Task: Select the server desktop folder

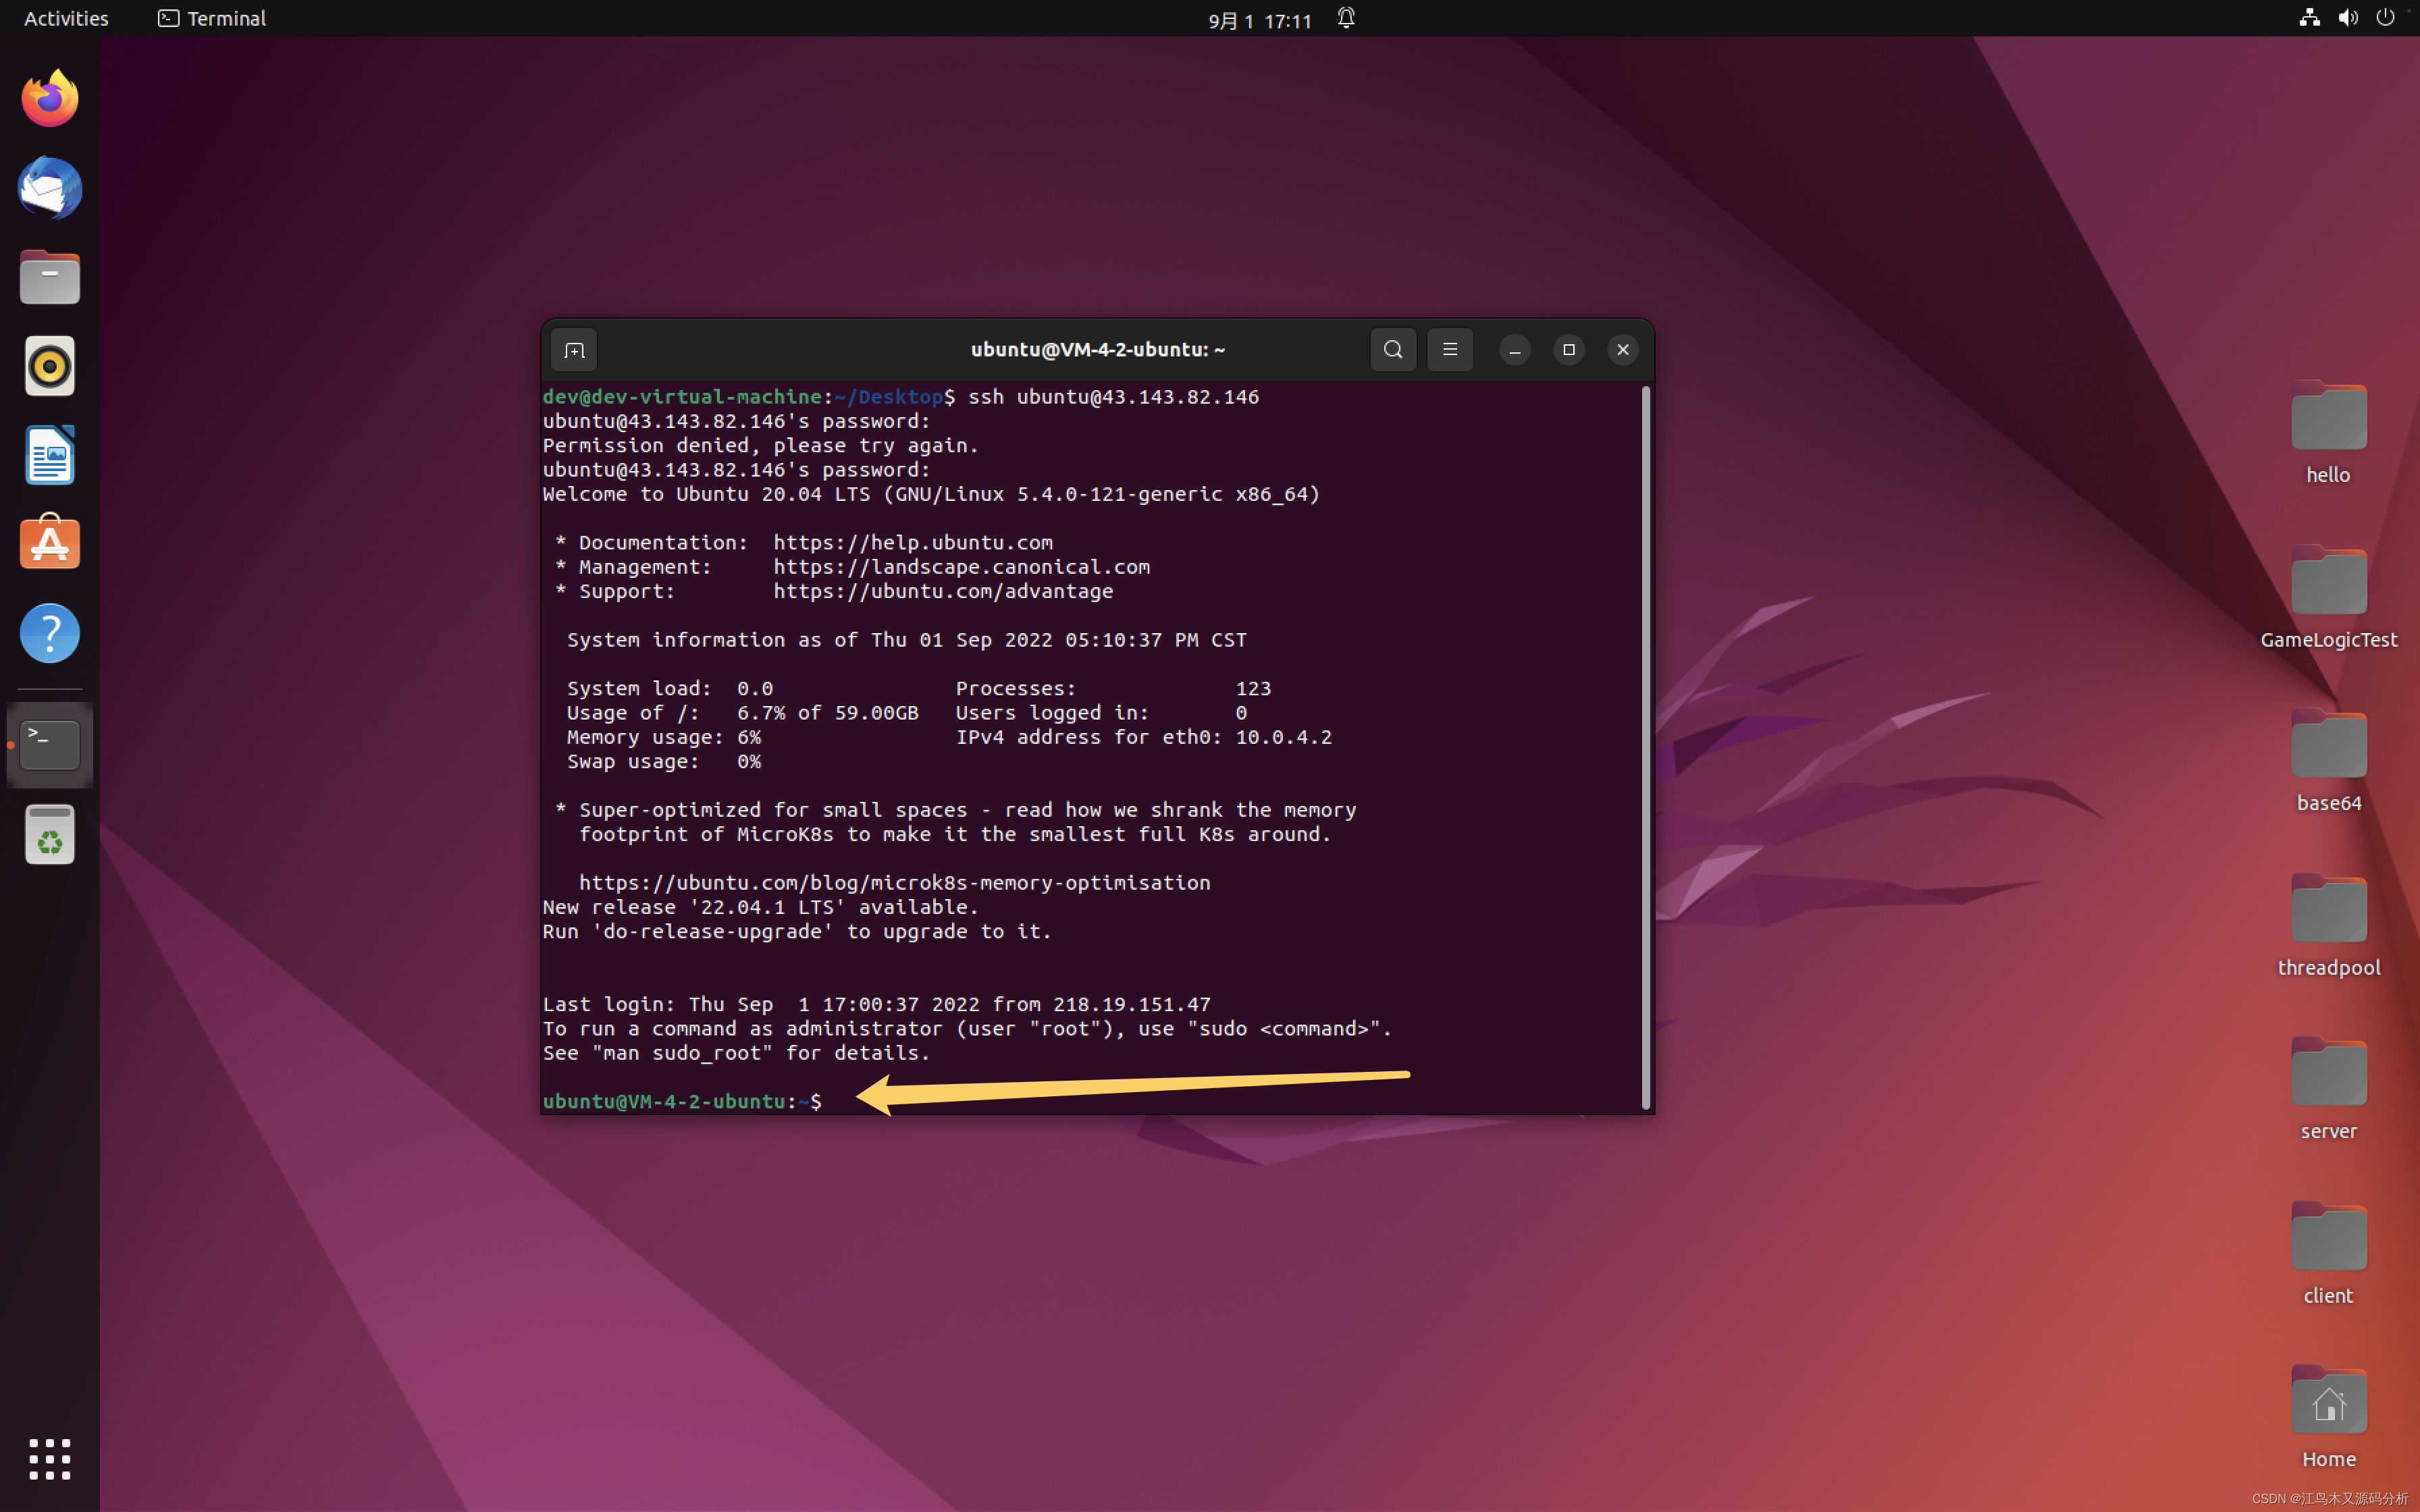Action: (2329, 1090)
